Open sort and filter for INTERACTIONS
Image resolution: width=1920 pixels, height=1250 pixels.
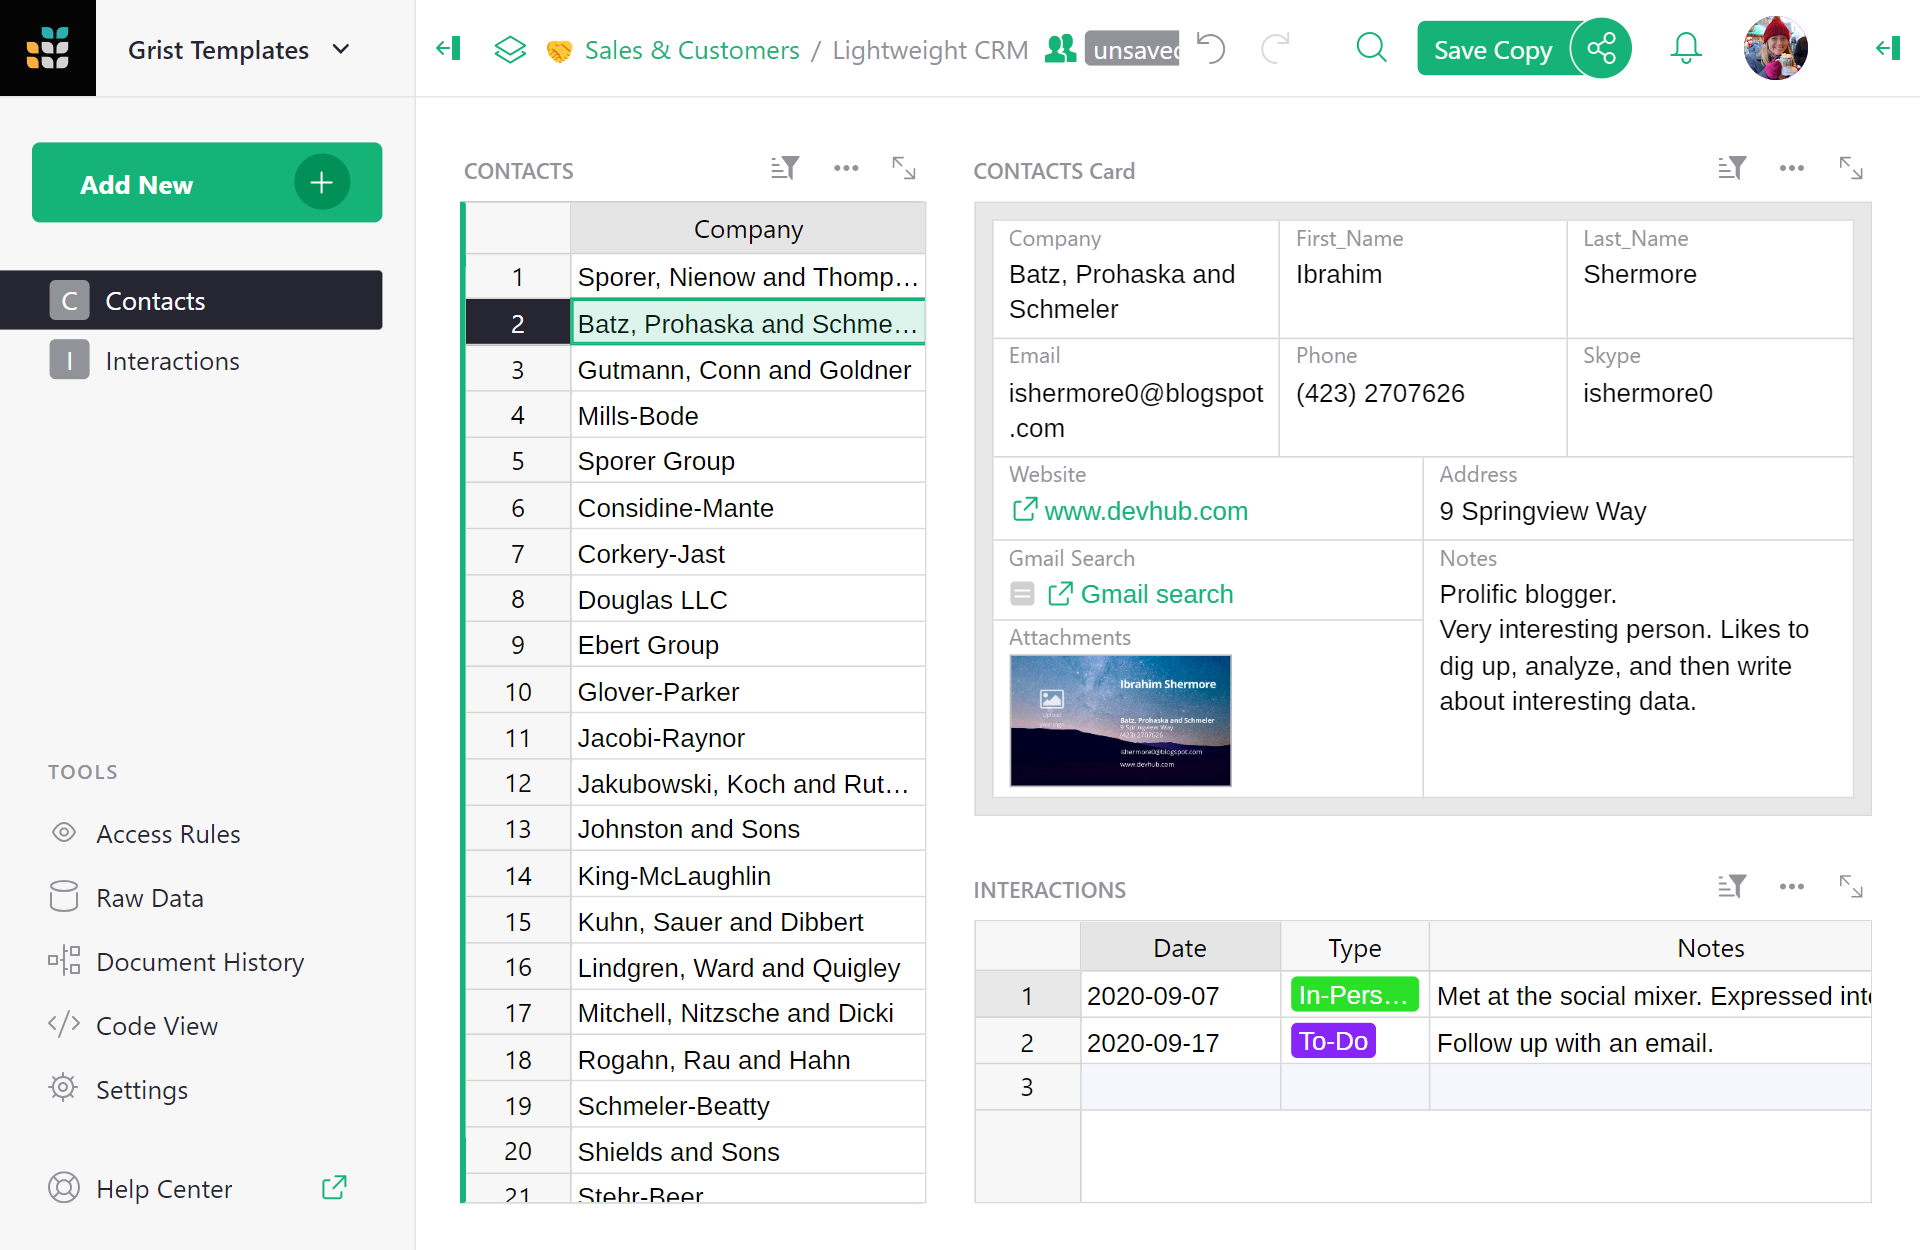click(x=1732, y=886)
